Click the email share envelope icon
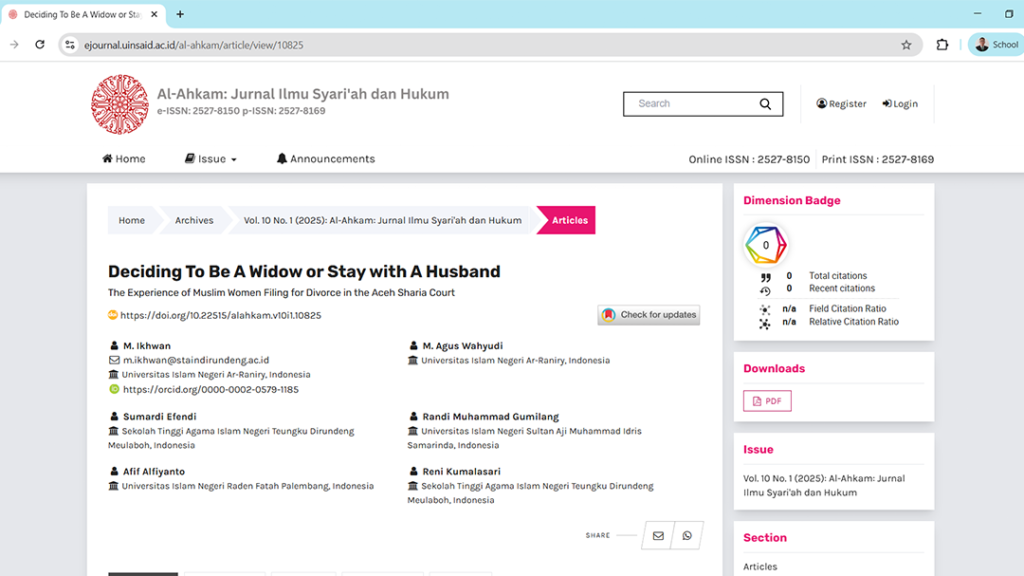Image resolution: width=1024 pixels, height=576 pixels. [x=658, y=536]
